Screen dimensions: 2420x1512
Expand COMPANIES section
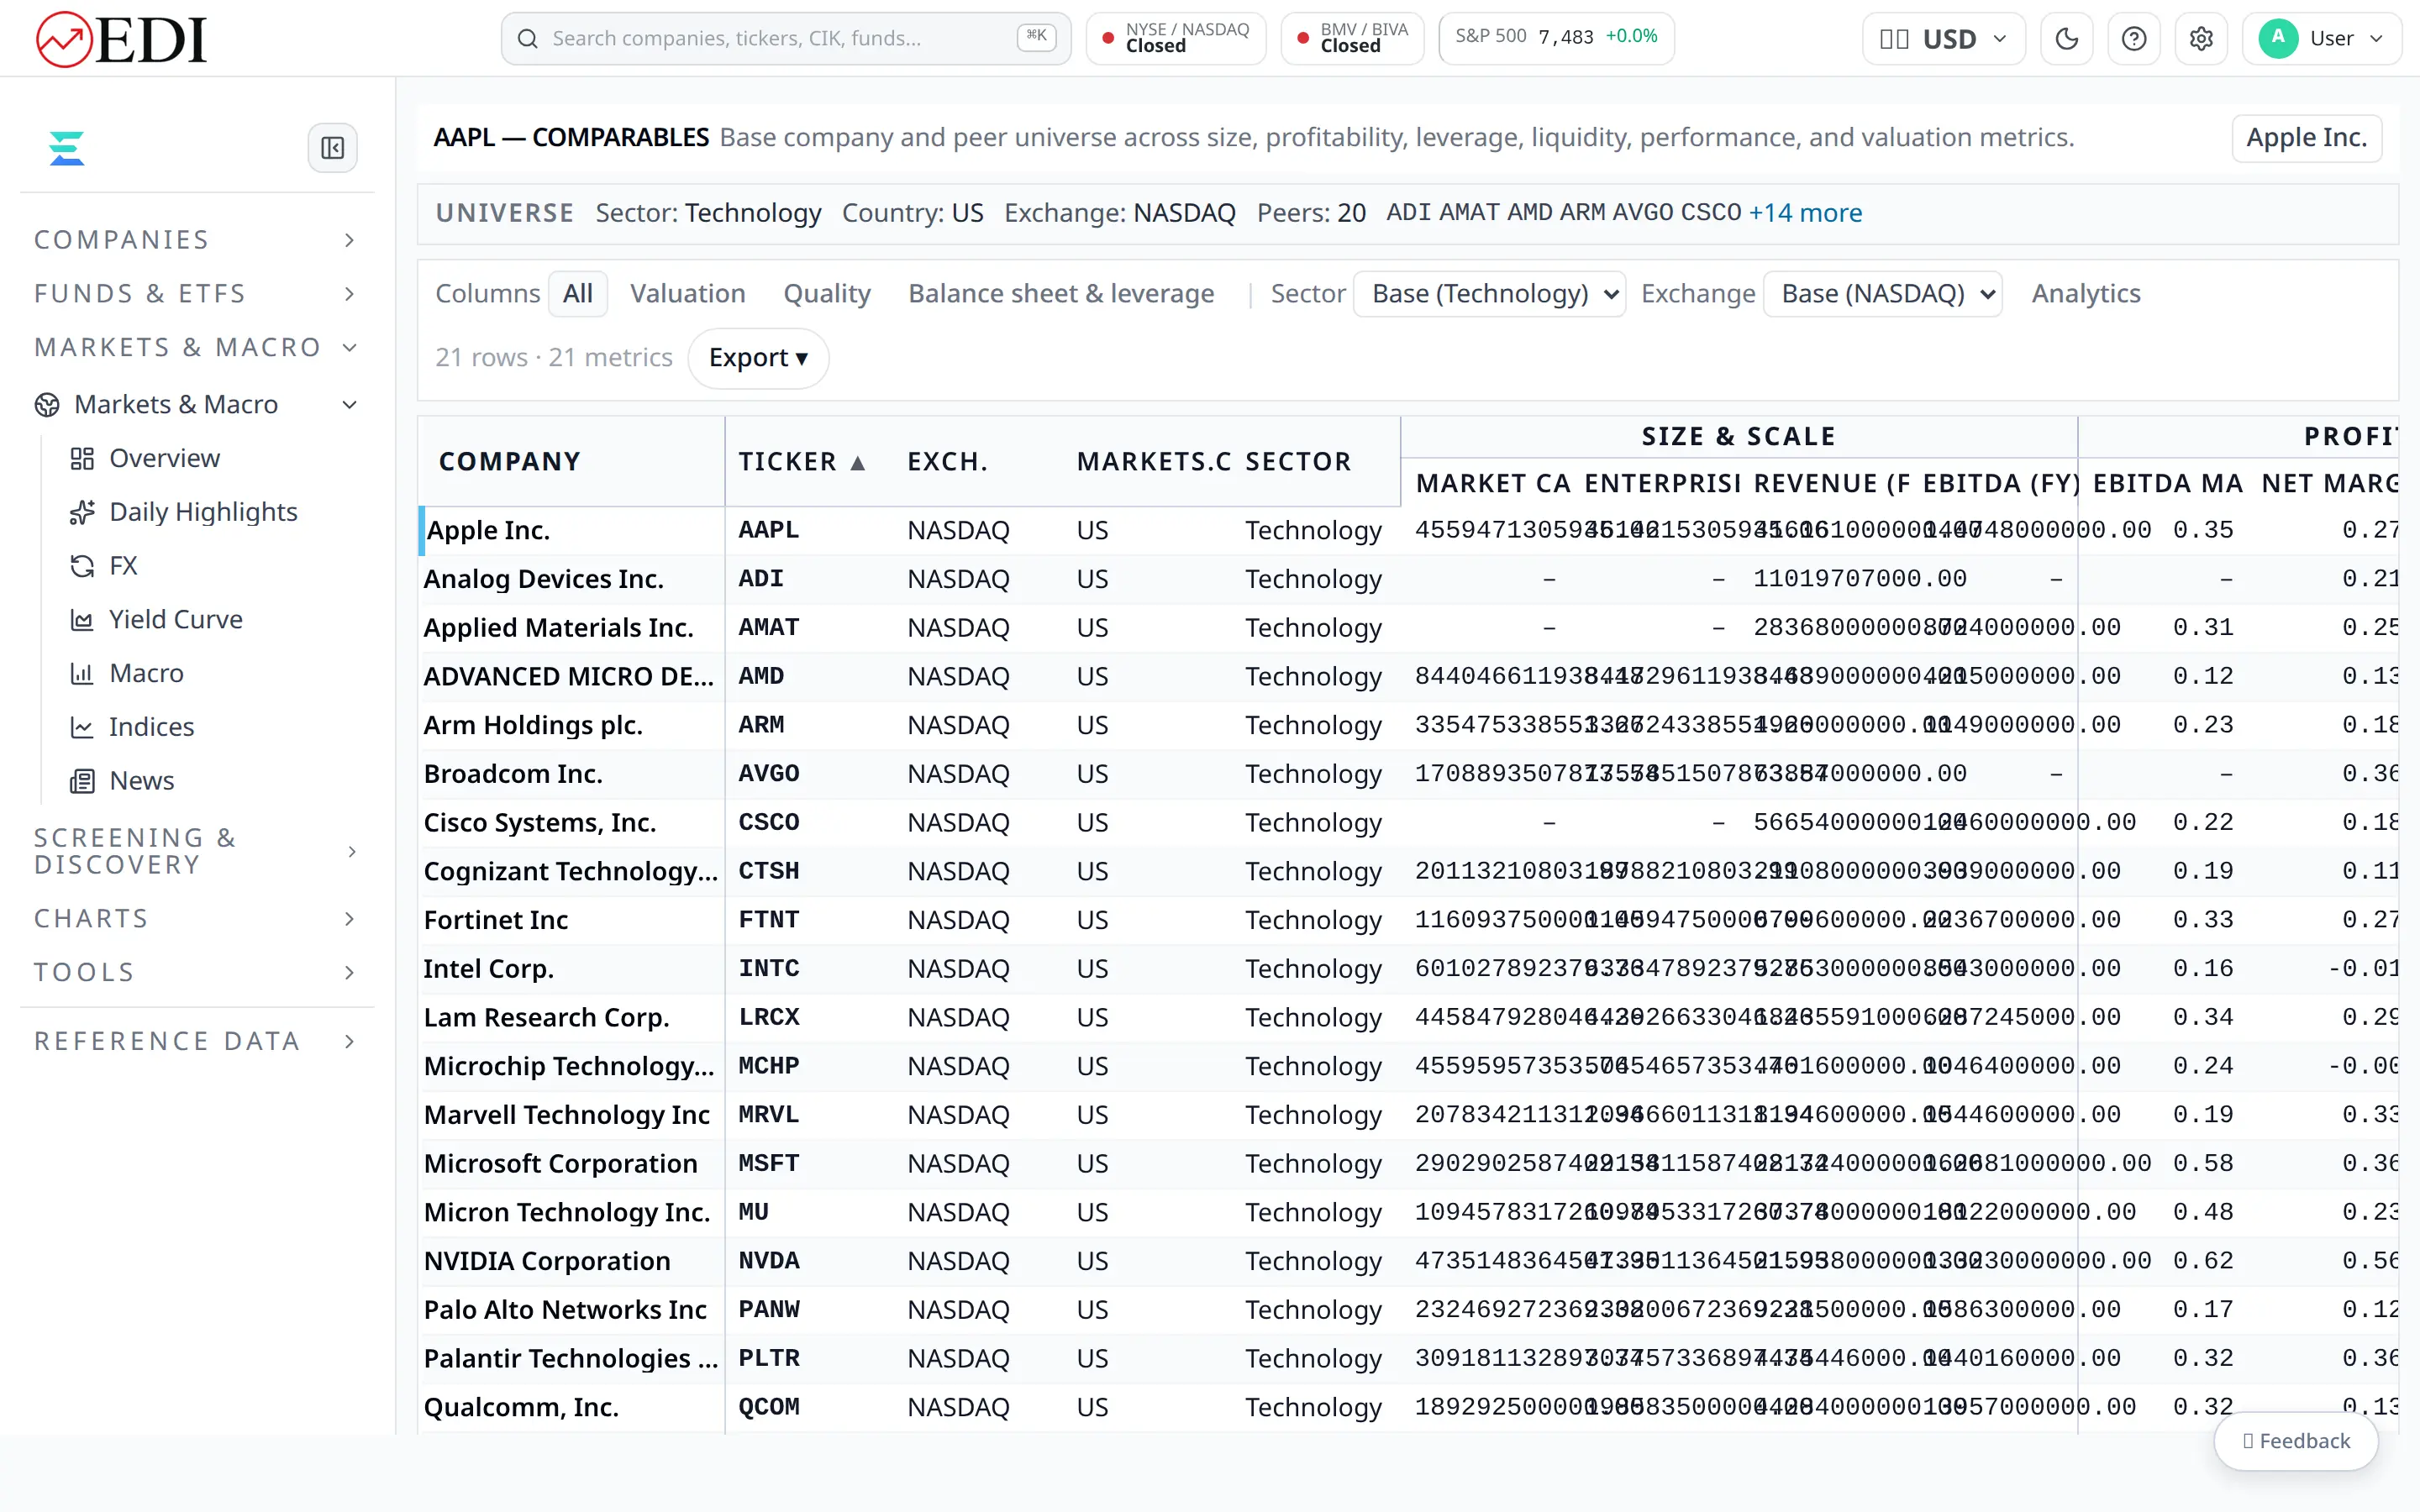197,240
